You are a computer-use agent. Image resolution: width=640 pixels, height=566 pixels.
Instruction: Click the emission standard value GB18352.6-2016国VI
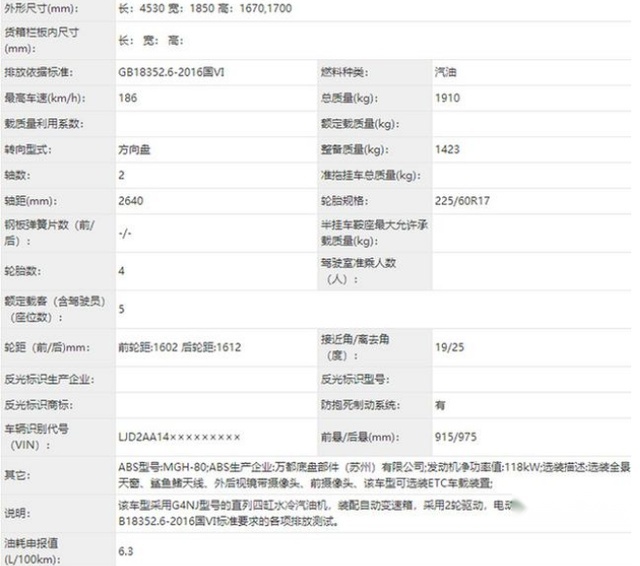tap(171, 72)
